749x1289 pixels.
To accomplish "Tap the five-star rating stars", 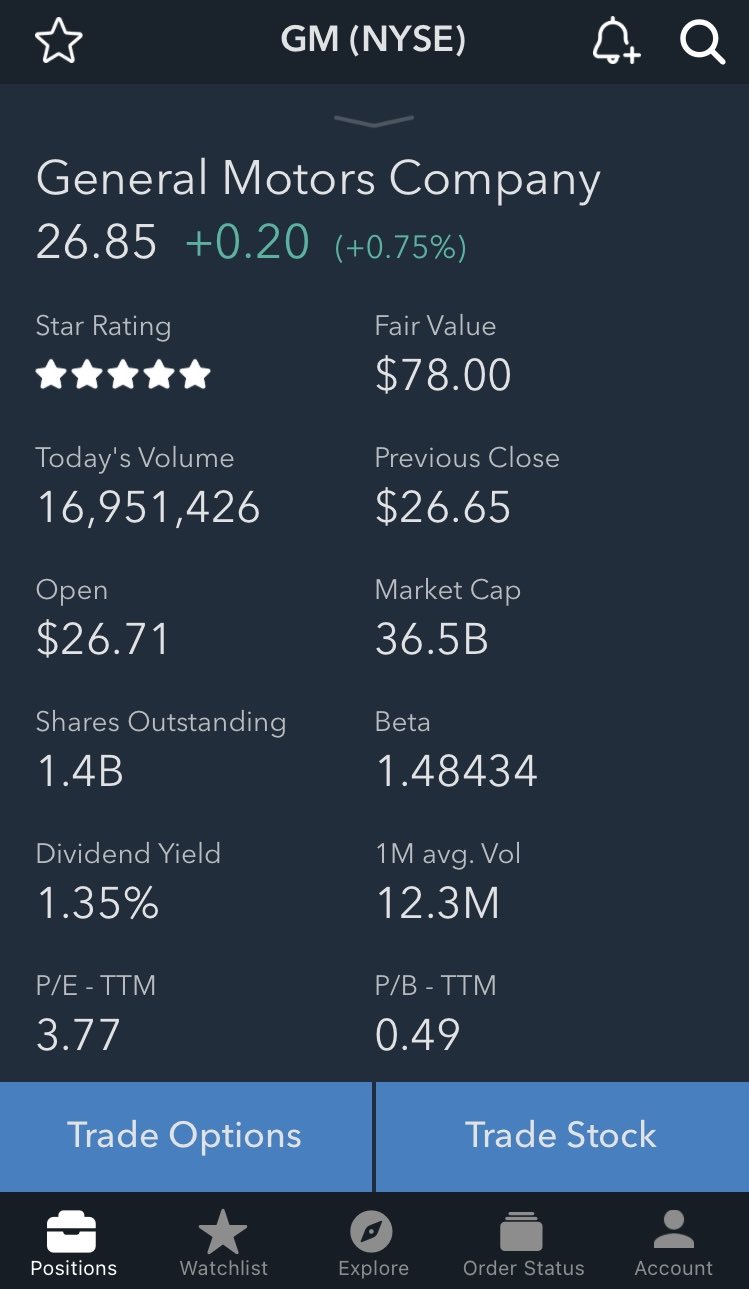I will [123, 375].
